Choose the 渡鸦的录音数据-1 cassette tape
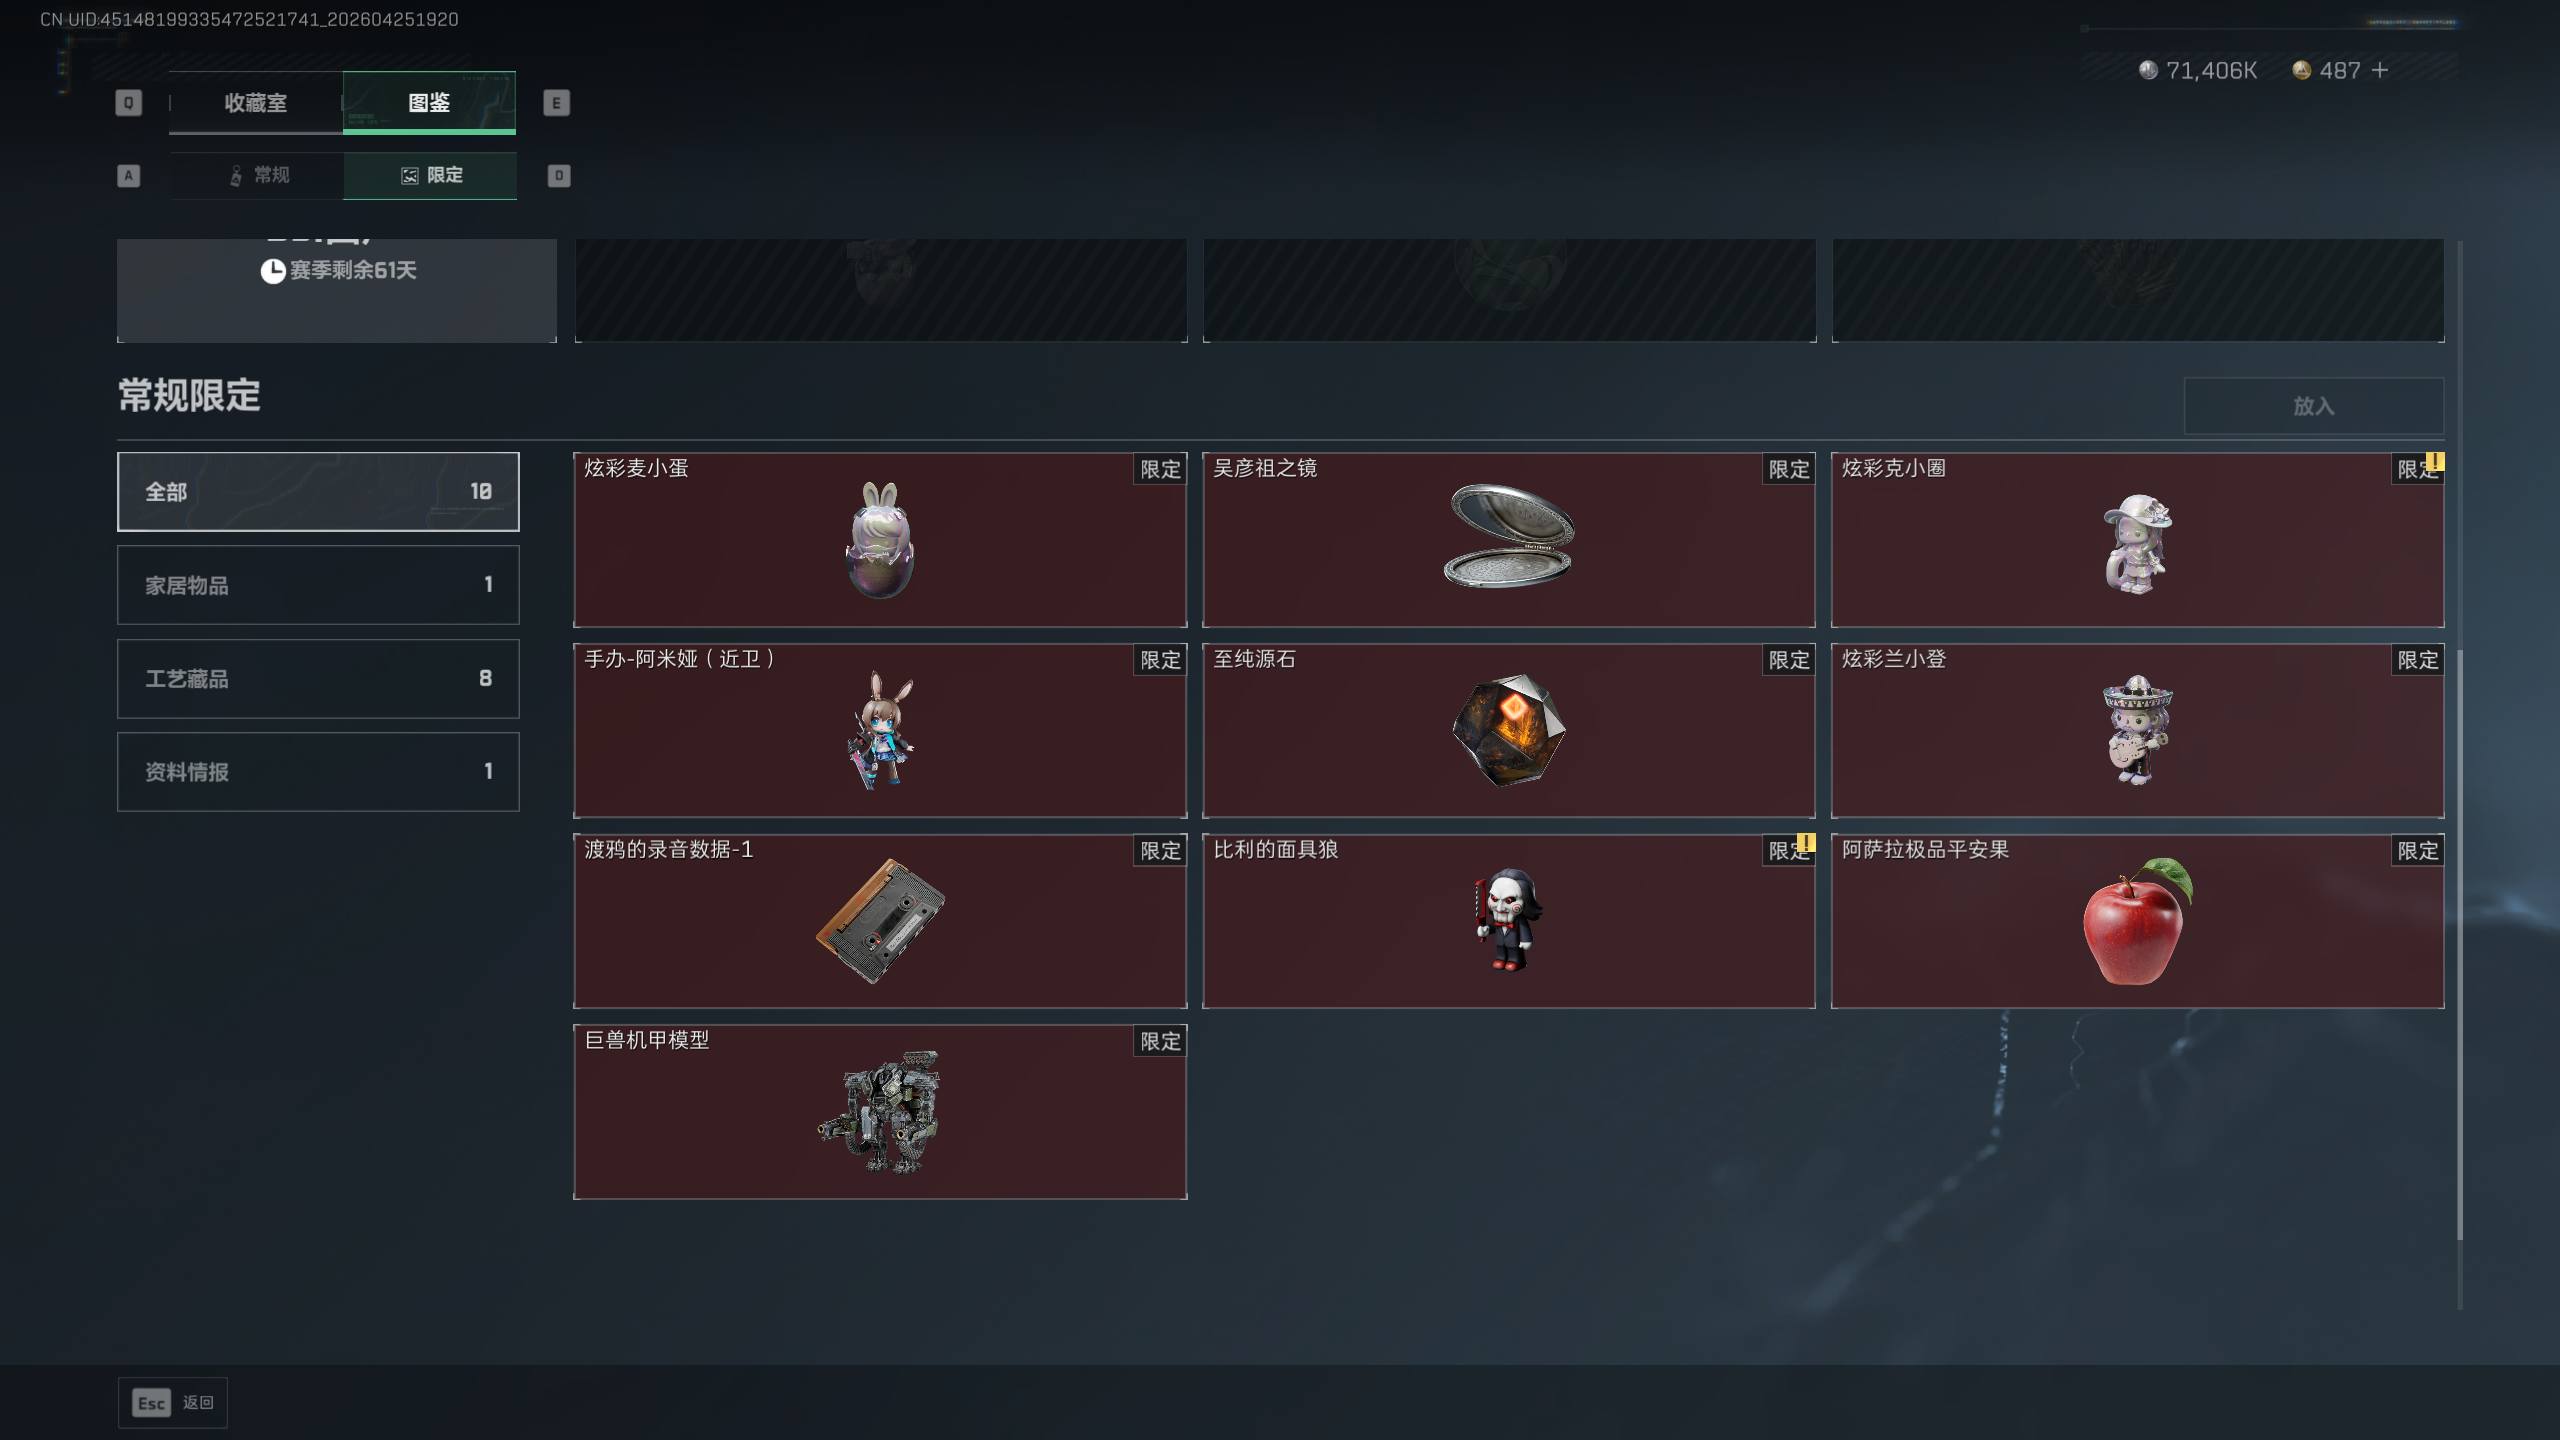The image size is (2560, 1440). click(880, 921)
